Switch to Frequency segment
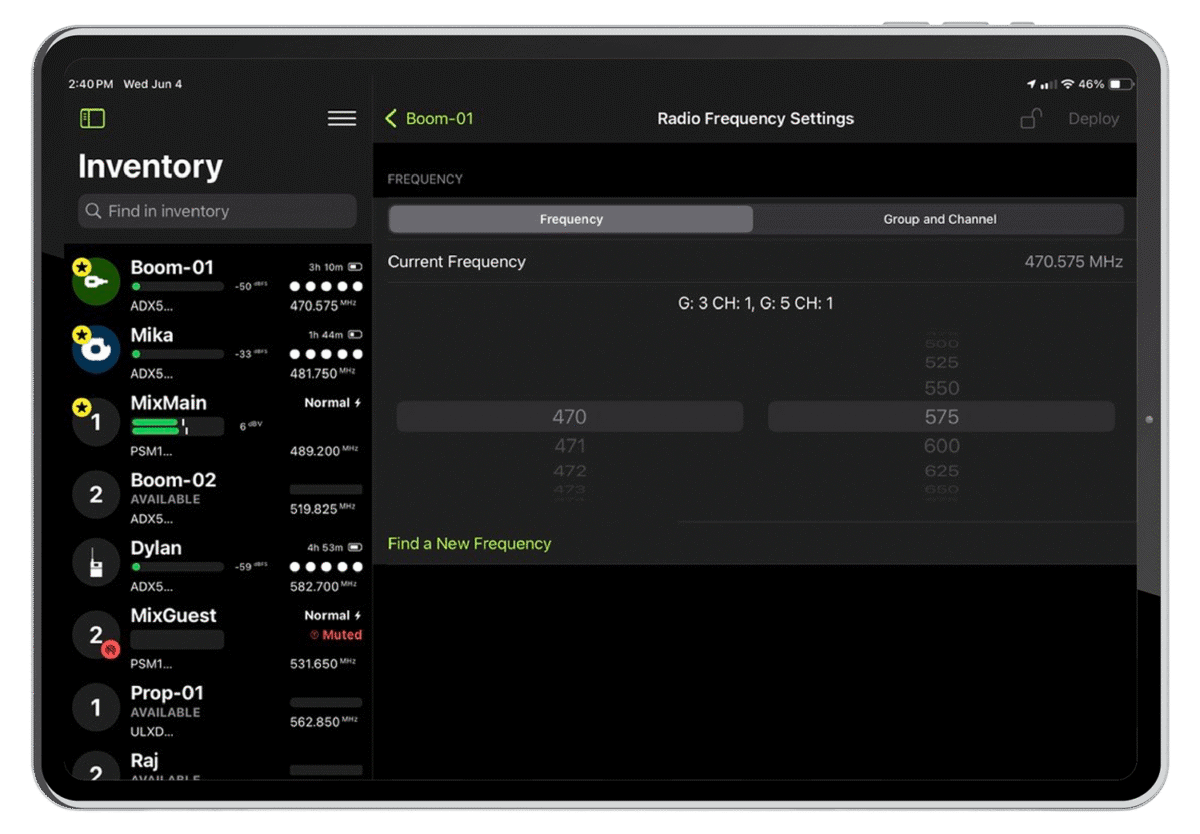The height and width of the screenshot is (834, 1200). click(571, 219)
